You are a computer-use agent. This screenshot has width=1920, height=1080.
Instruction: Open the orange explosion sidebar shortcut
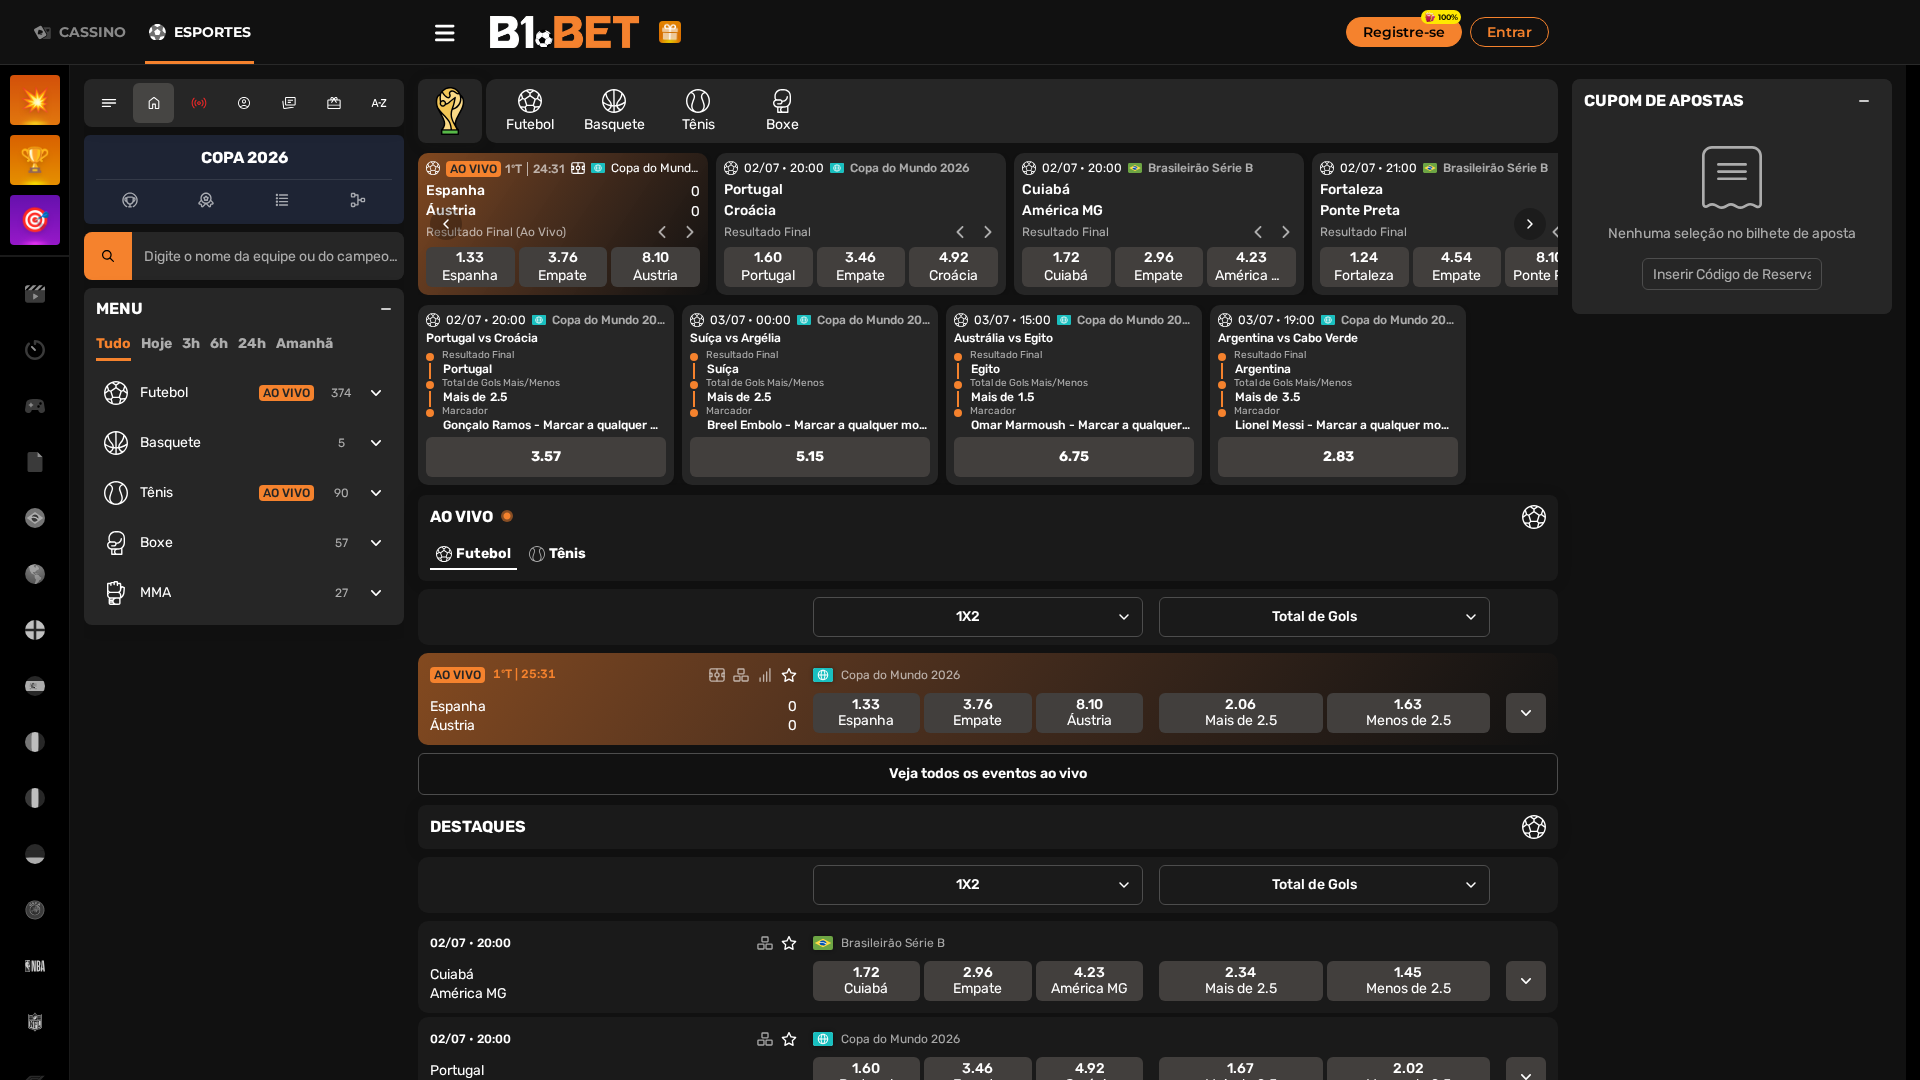35,100
